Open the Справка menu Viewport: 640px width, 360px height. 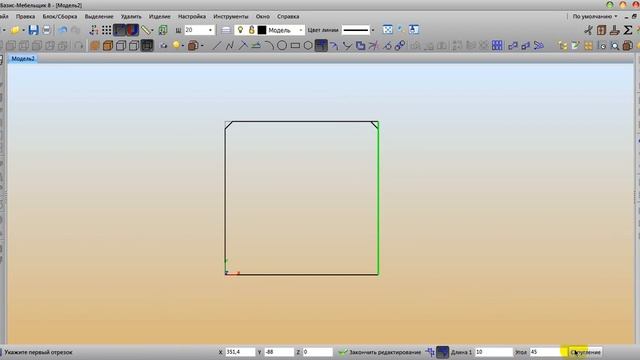[288, 16]
